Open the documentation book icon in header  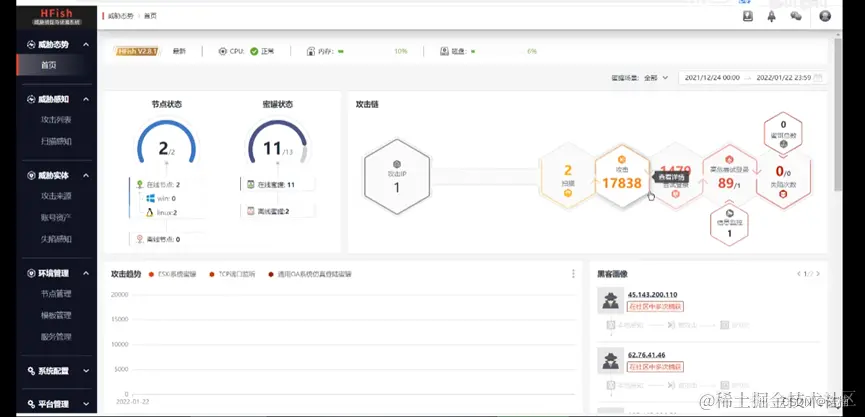(747, 17)
